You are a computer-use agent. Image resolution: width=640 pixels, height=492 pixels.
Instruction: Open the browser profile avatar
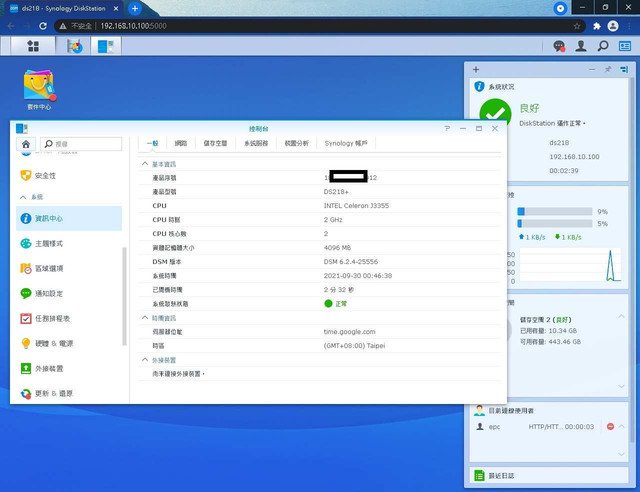click(613, 26)
